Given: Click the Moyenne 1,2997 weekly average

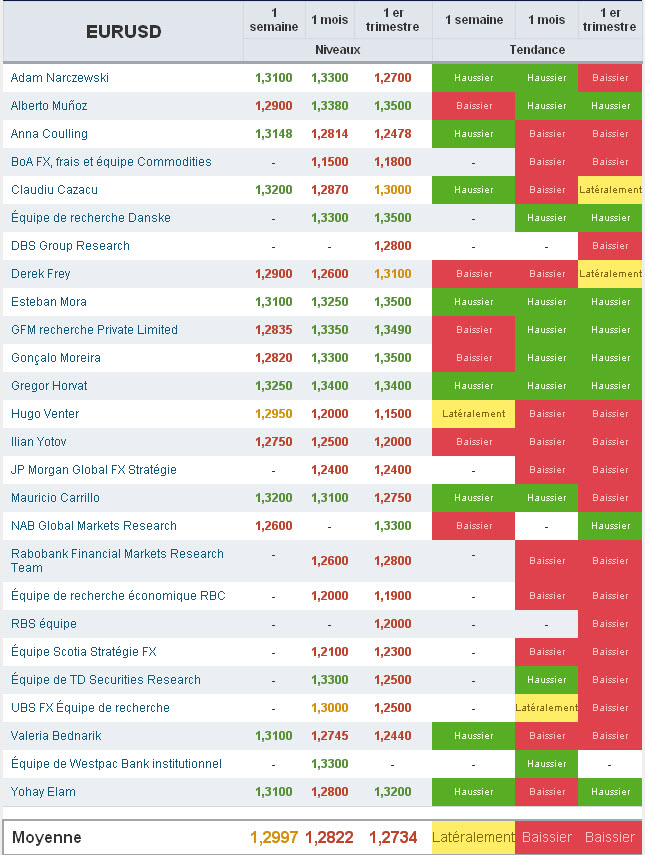Looking at the screenshot, I should click(x=274, y=837).
